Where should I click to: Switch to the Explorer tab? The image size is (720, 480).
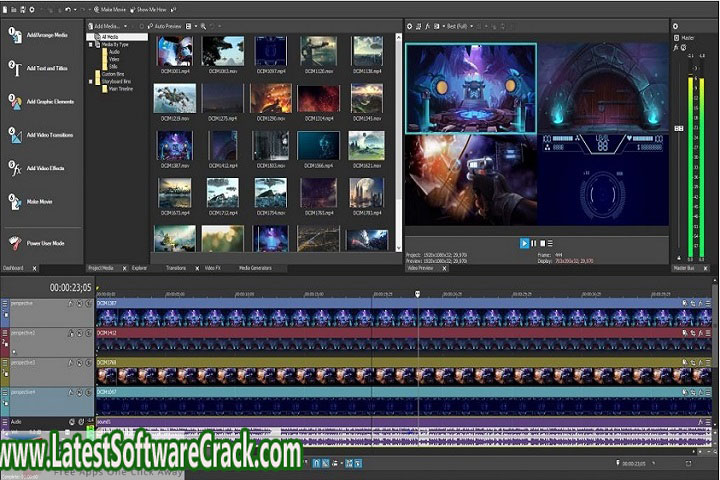click(x=140, y=268)
